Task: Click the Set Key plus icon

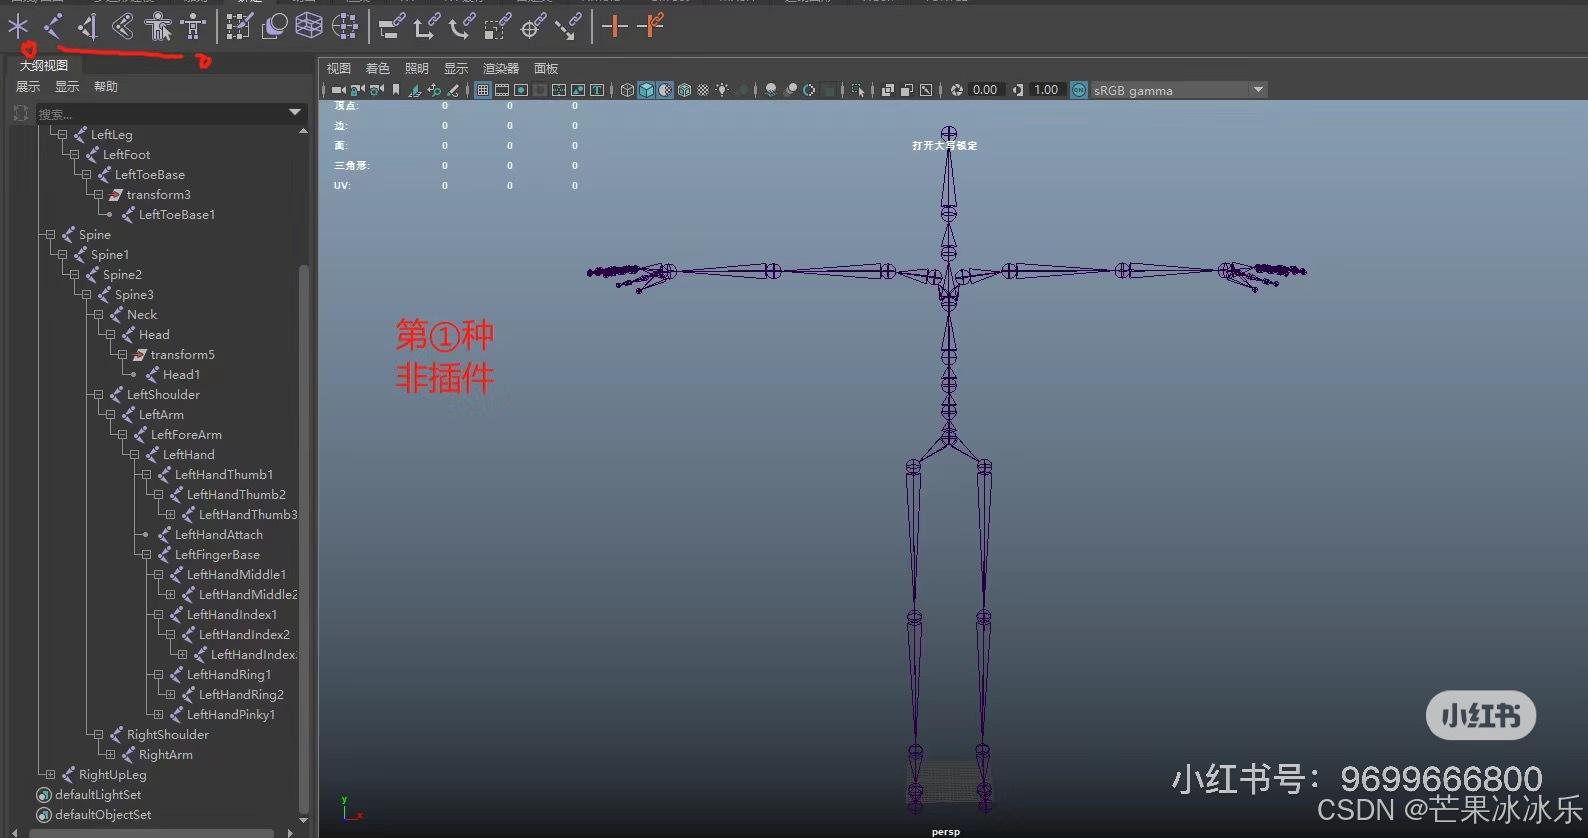Action: click(614, 27)
